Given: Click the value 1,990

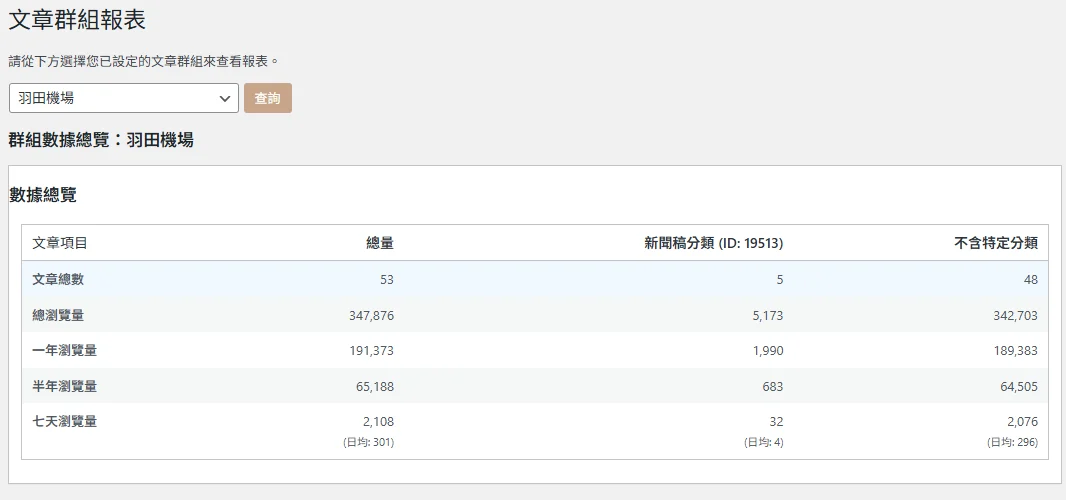Looking at the screenshot, I should coord(768,350).
